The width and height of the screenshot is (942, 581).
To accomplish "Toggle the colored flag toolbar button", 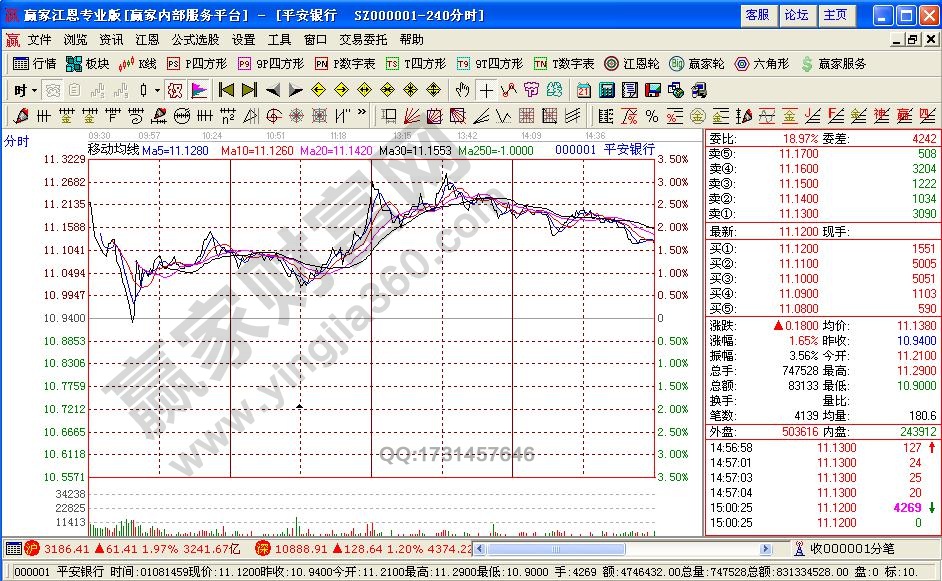I will coord(199,90).
